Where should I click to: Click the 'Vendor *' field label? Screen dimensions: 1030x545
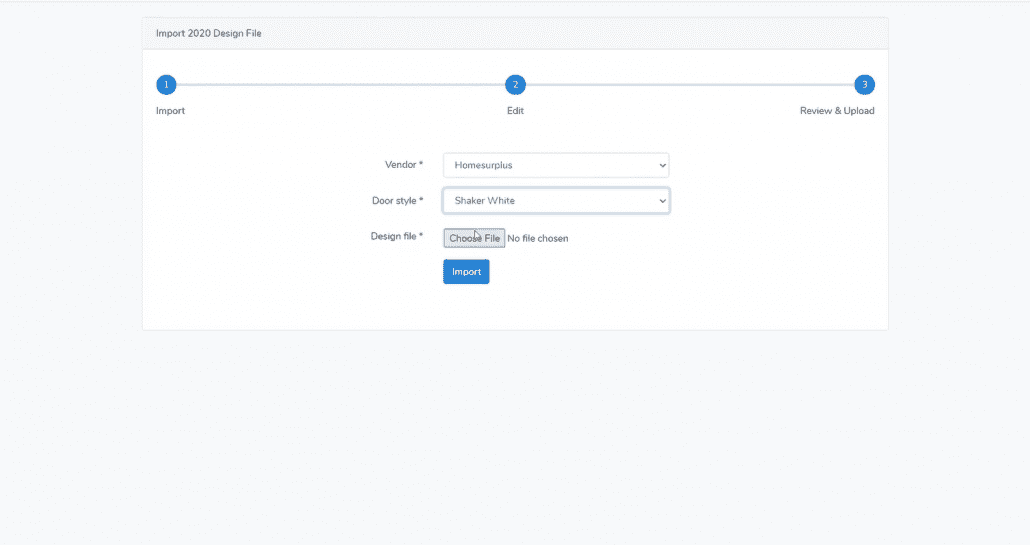click(x=404, y=165)
